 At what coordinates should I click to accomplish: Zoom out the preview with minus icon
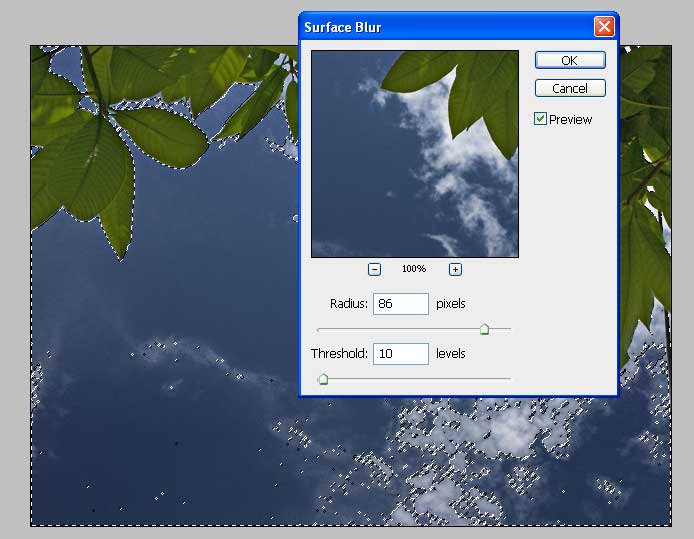click(x=374, y=269)
